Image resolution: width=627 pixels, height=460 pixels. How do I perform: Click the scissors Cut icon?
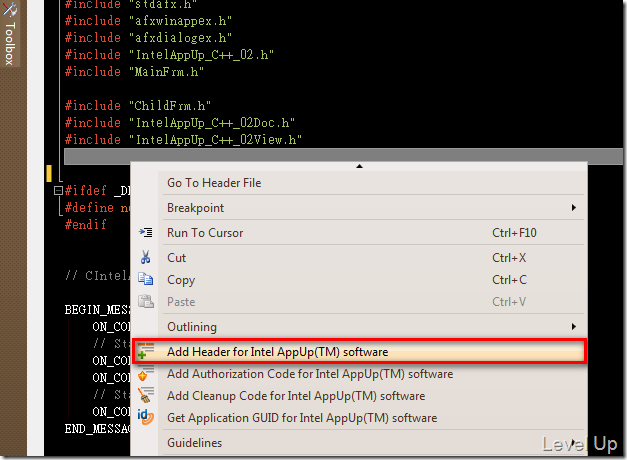(146, 257)
